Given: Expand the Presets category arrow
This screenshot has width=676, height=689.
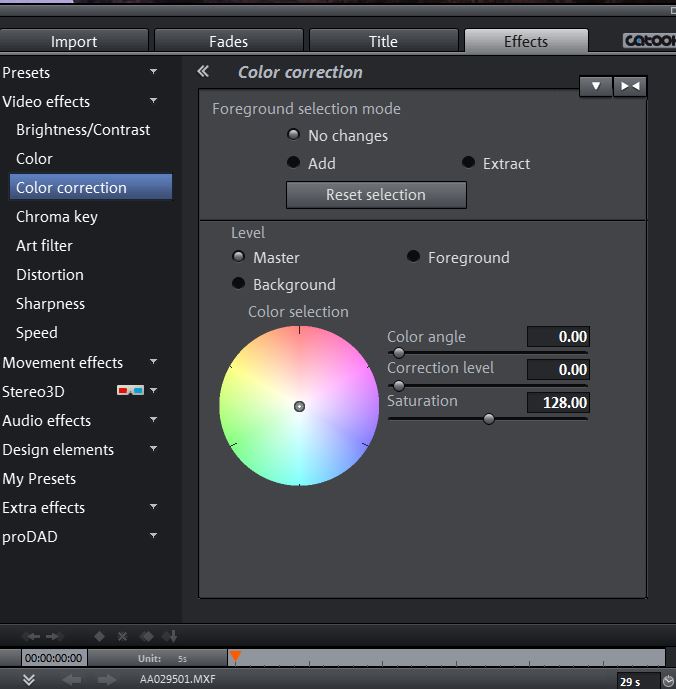Looking at the screenshot, I should coord(153,72).
